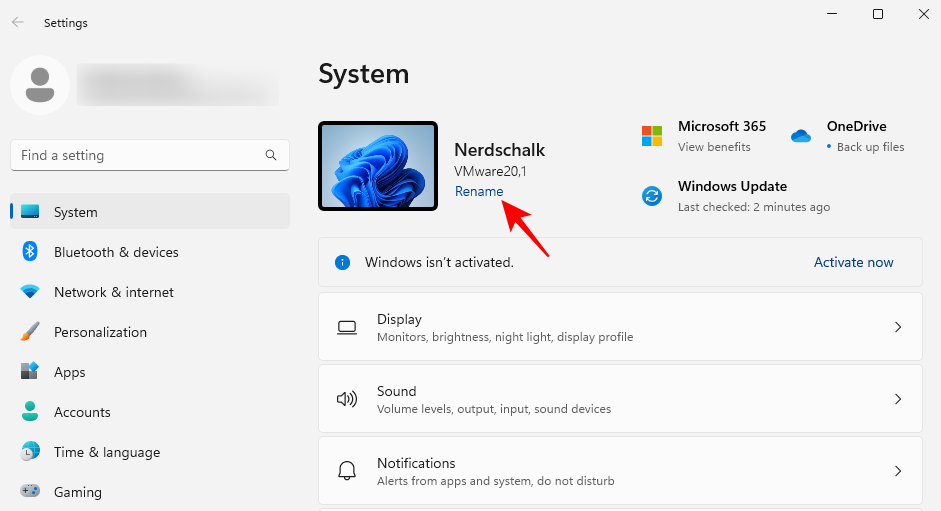Click the Display laptop icon

point(347,327)
